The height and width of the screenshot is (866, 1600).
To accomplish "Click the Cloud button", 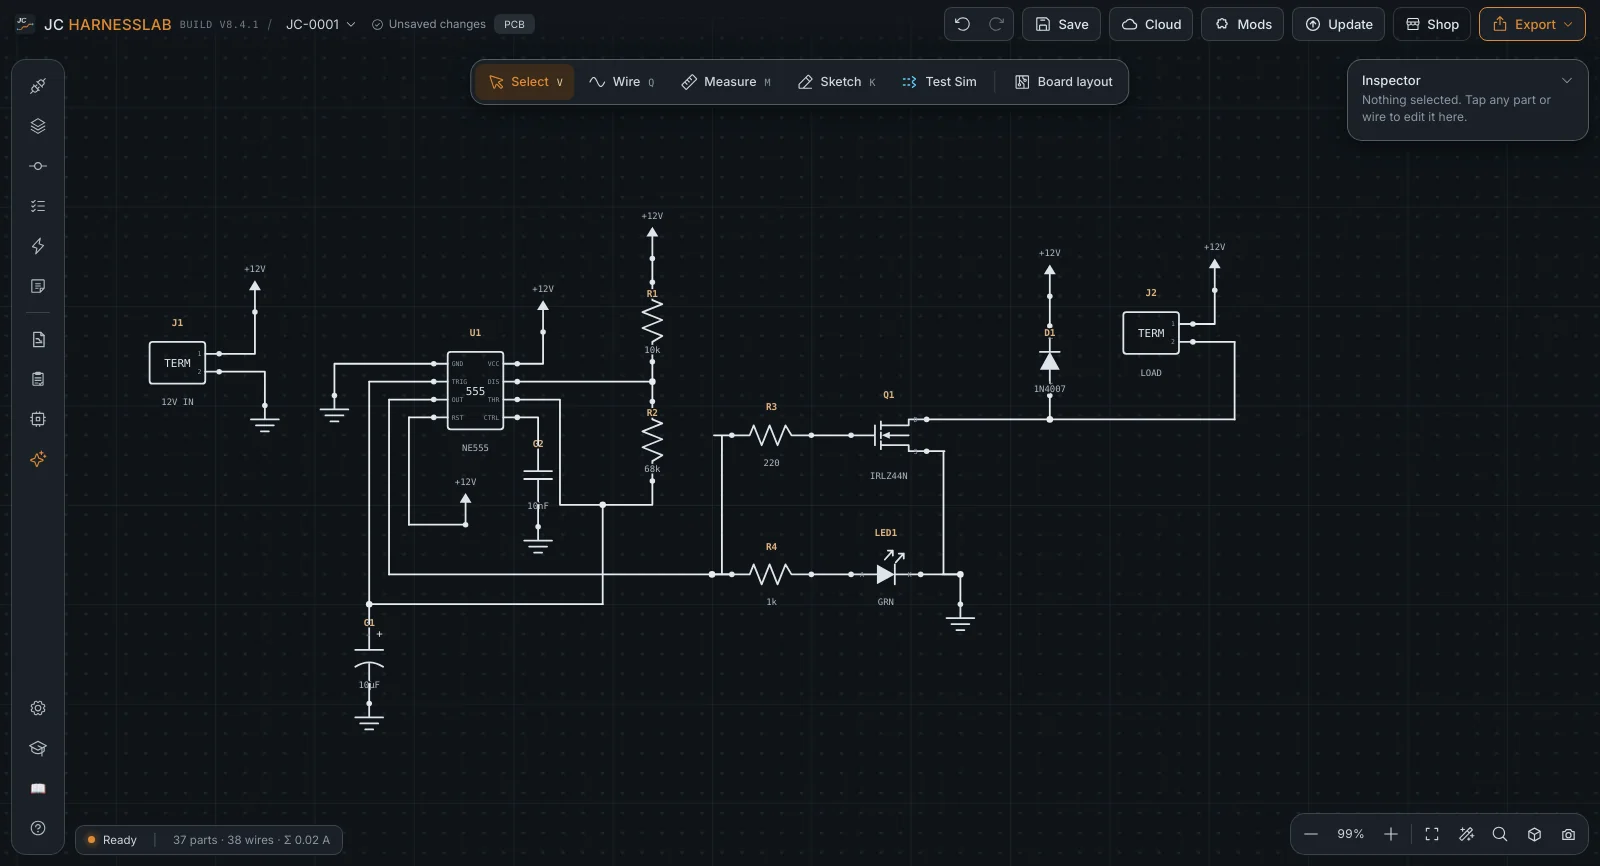I will tap(1151, 24).
